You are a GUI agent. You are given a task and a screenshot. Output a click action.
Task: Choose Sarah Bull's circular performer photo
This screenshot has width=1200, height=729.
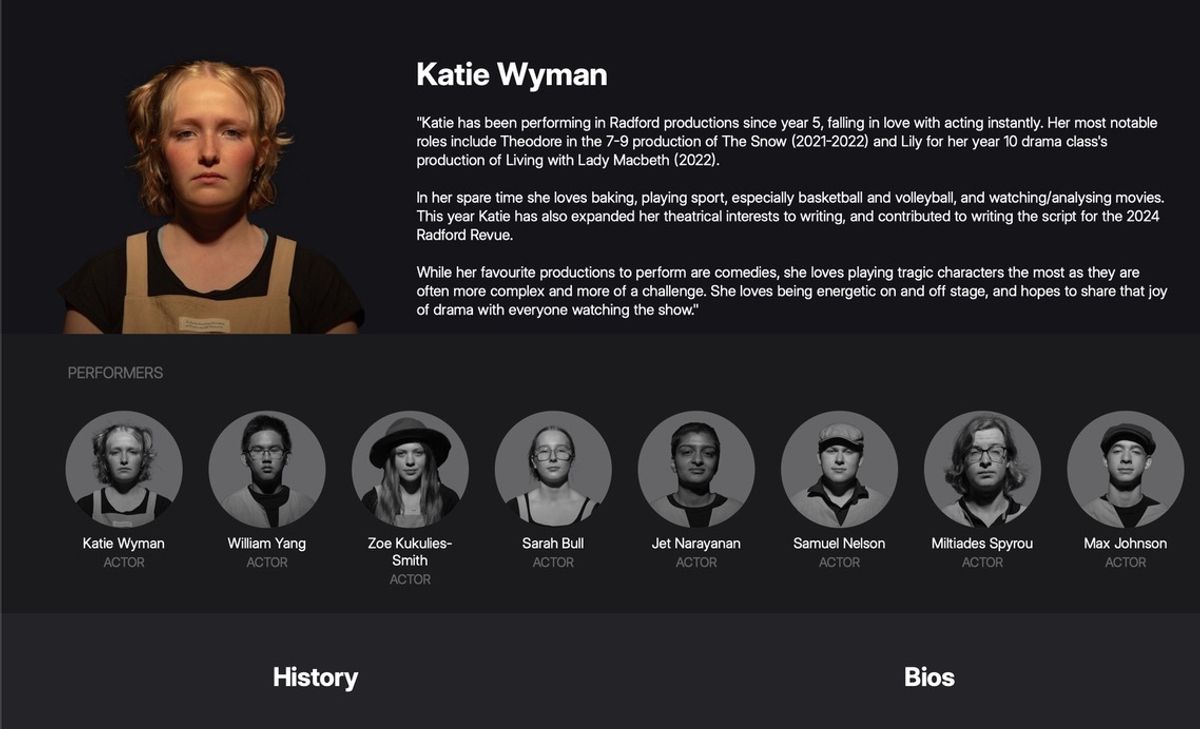pos(553,469)
